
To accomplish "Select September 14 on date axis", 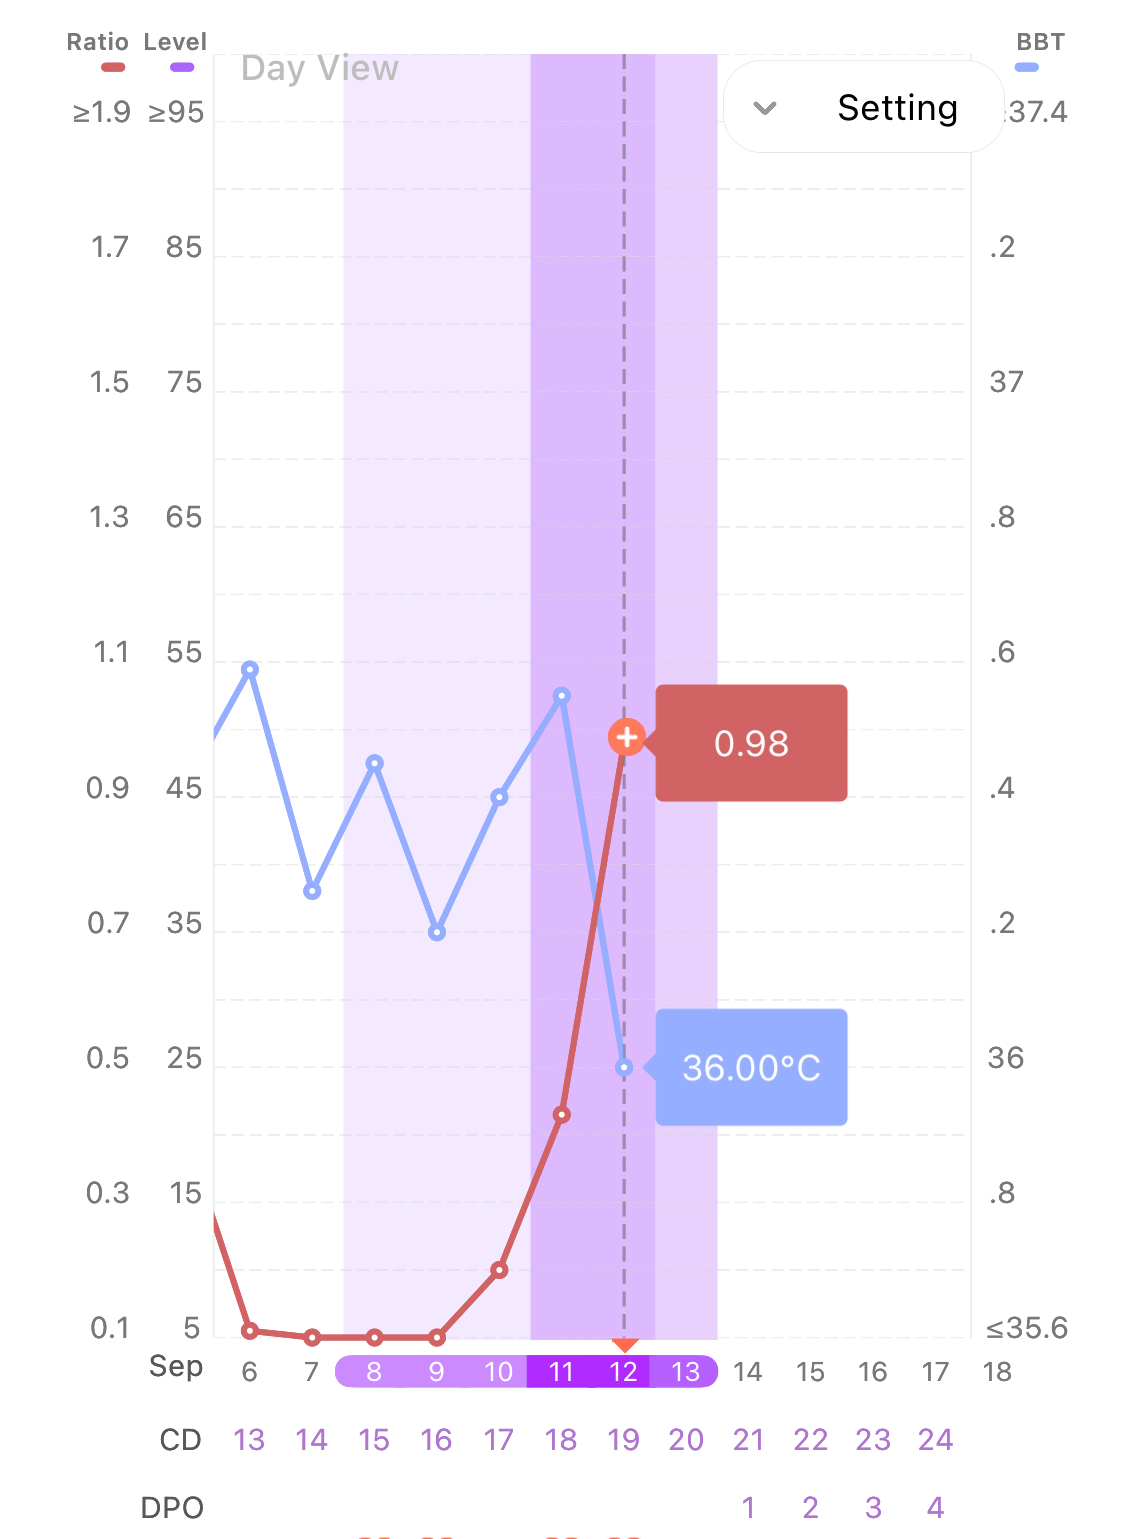I will [748, 1371].
